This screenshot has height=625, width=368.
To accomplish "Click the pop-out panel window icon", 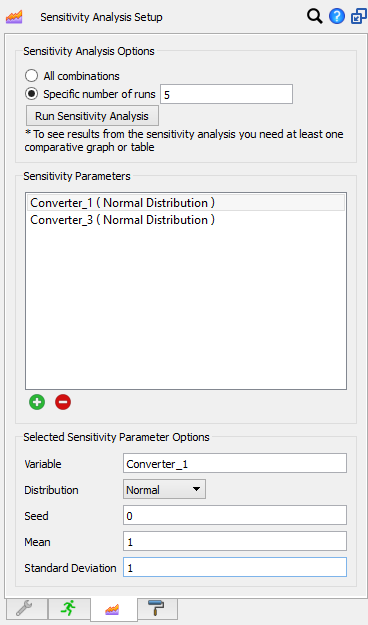I will 358,17.
